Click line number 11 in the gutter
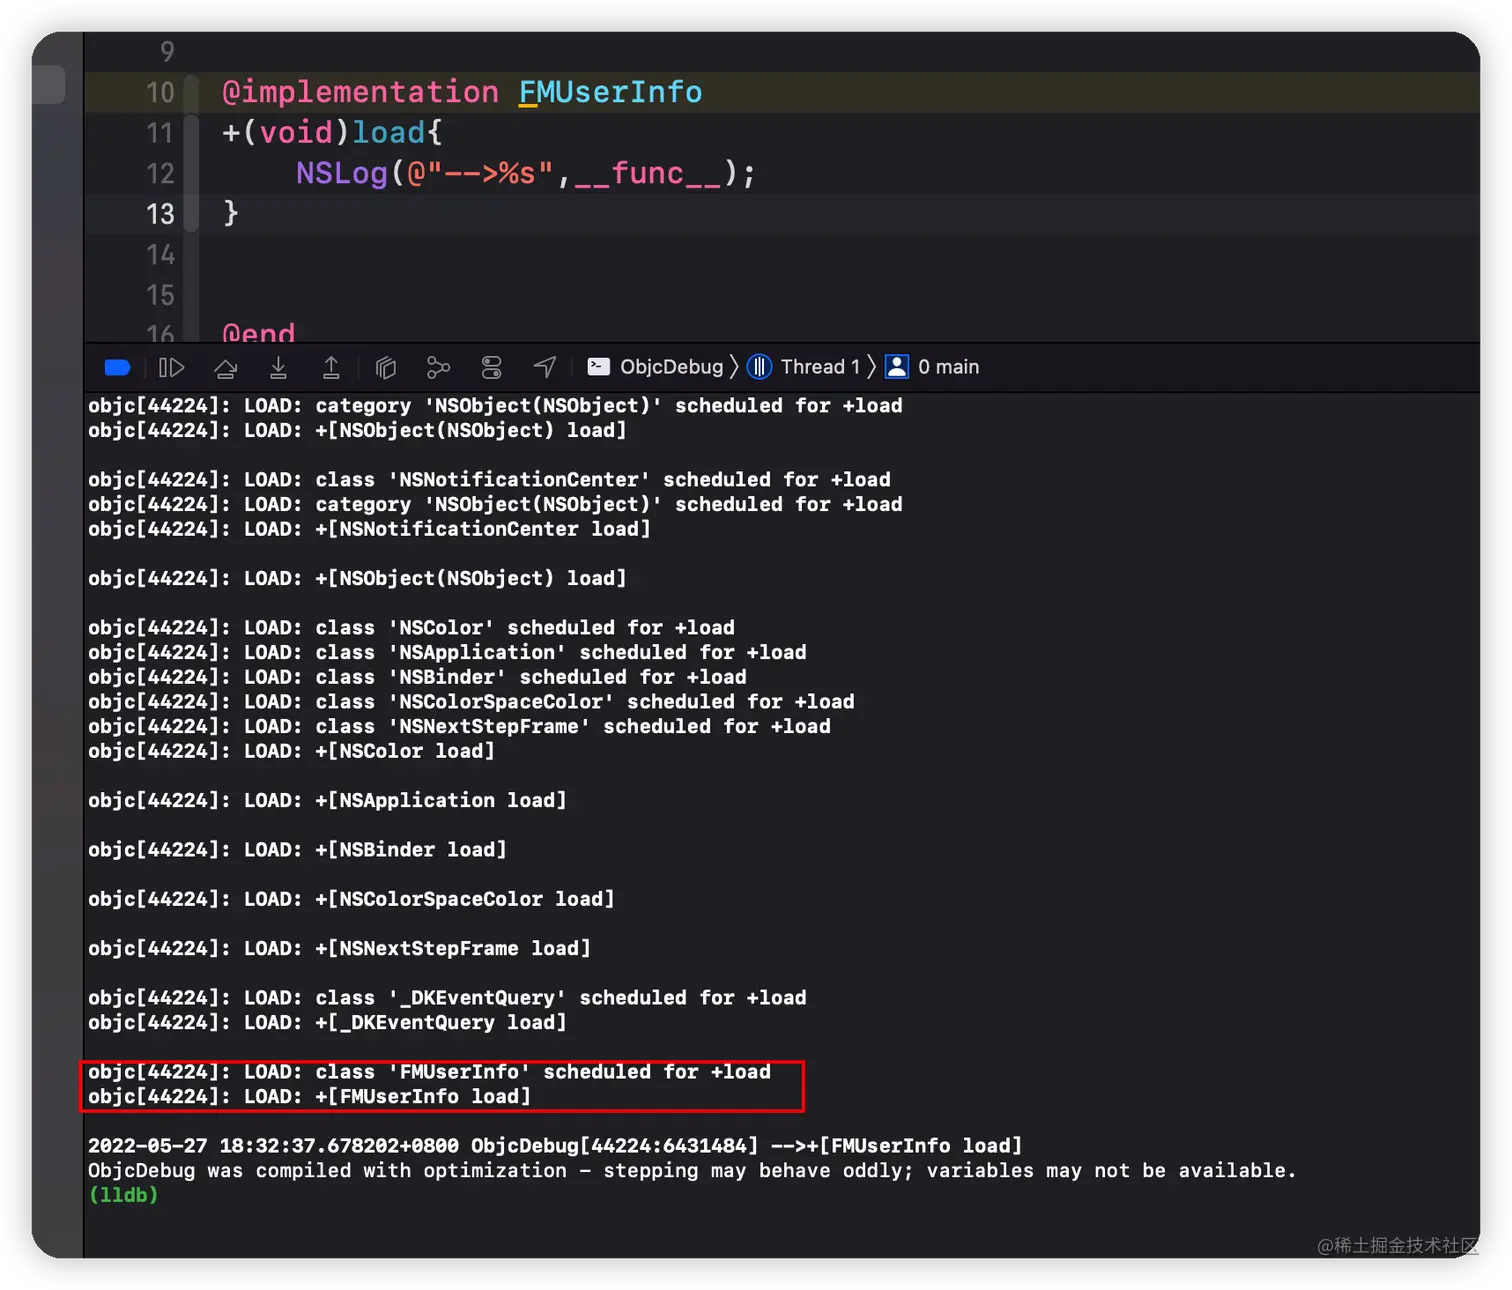 pos(160,133)
